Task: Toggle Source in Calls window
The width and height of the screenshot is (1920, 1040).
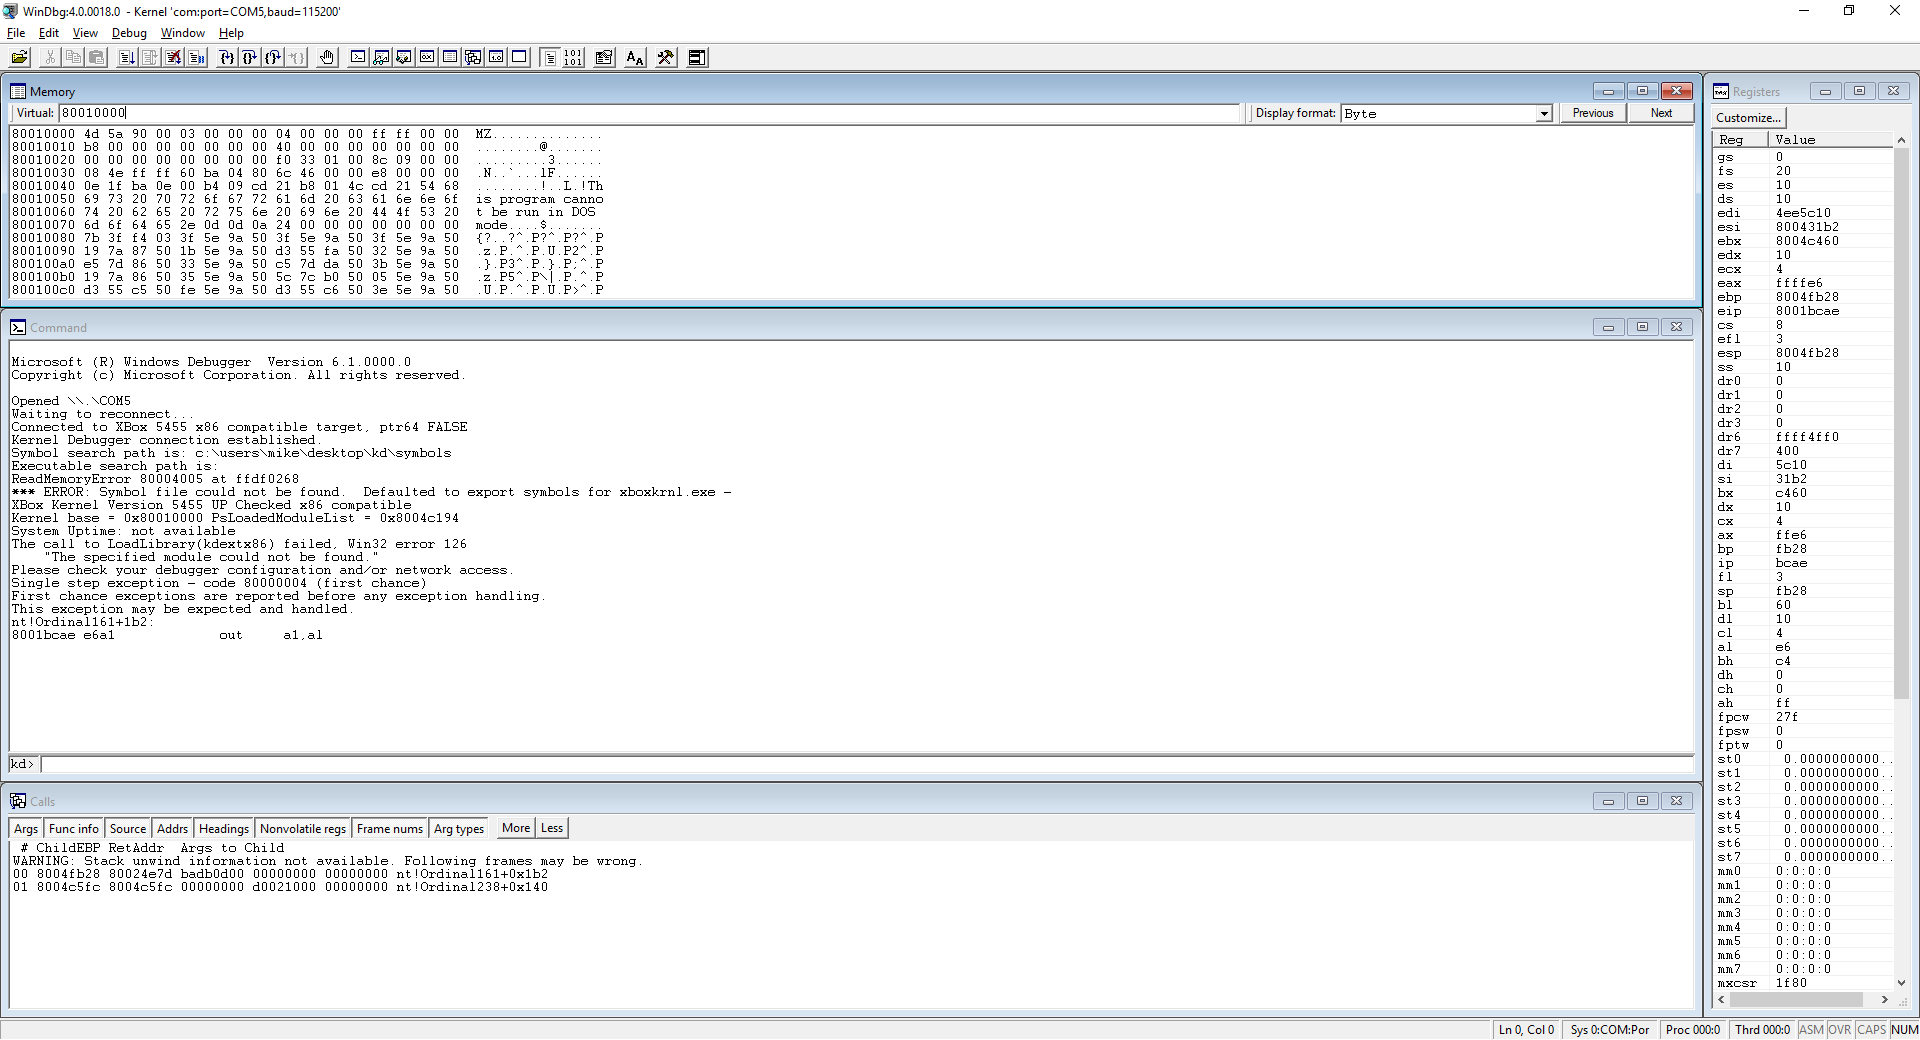Action: point(128,828)
